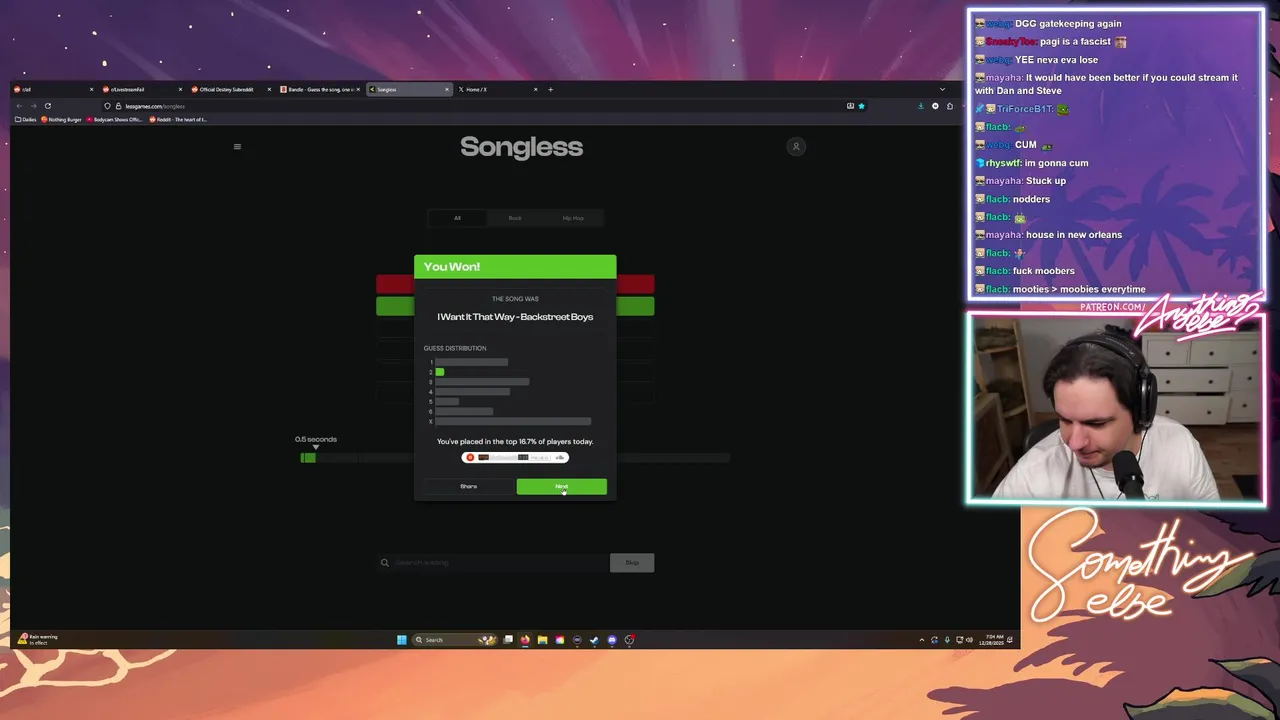Open a new browser tab
The height and width of the screenshot is (720, 1280).
[550, 90]
